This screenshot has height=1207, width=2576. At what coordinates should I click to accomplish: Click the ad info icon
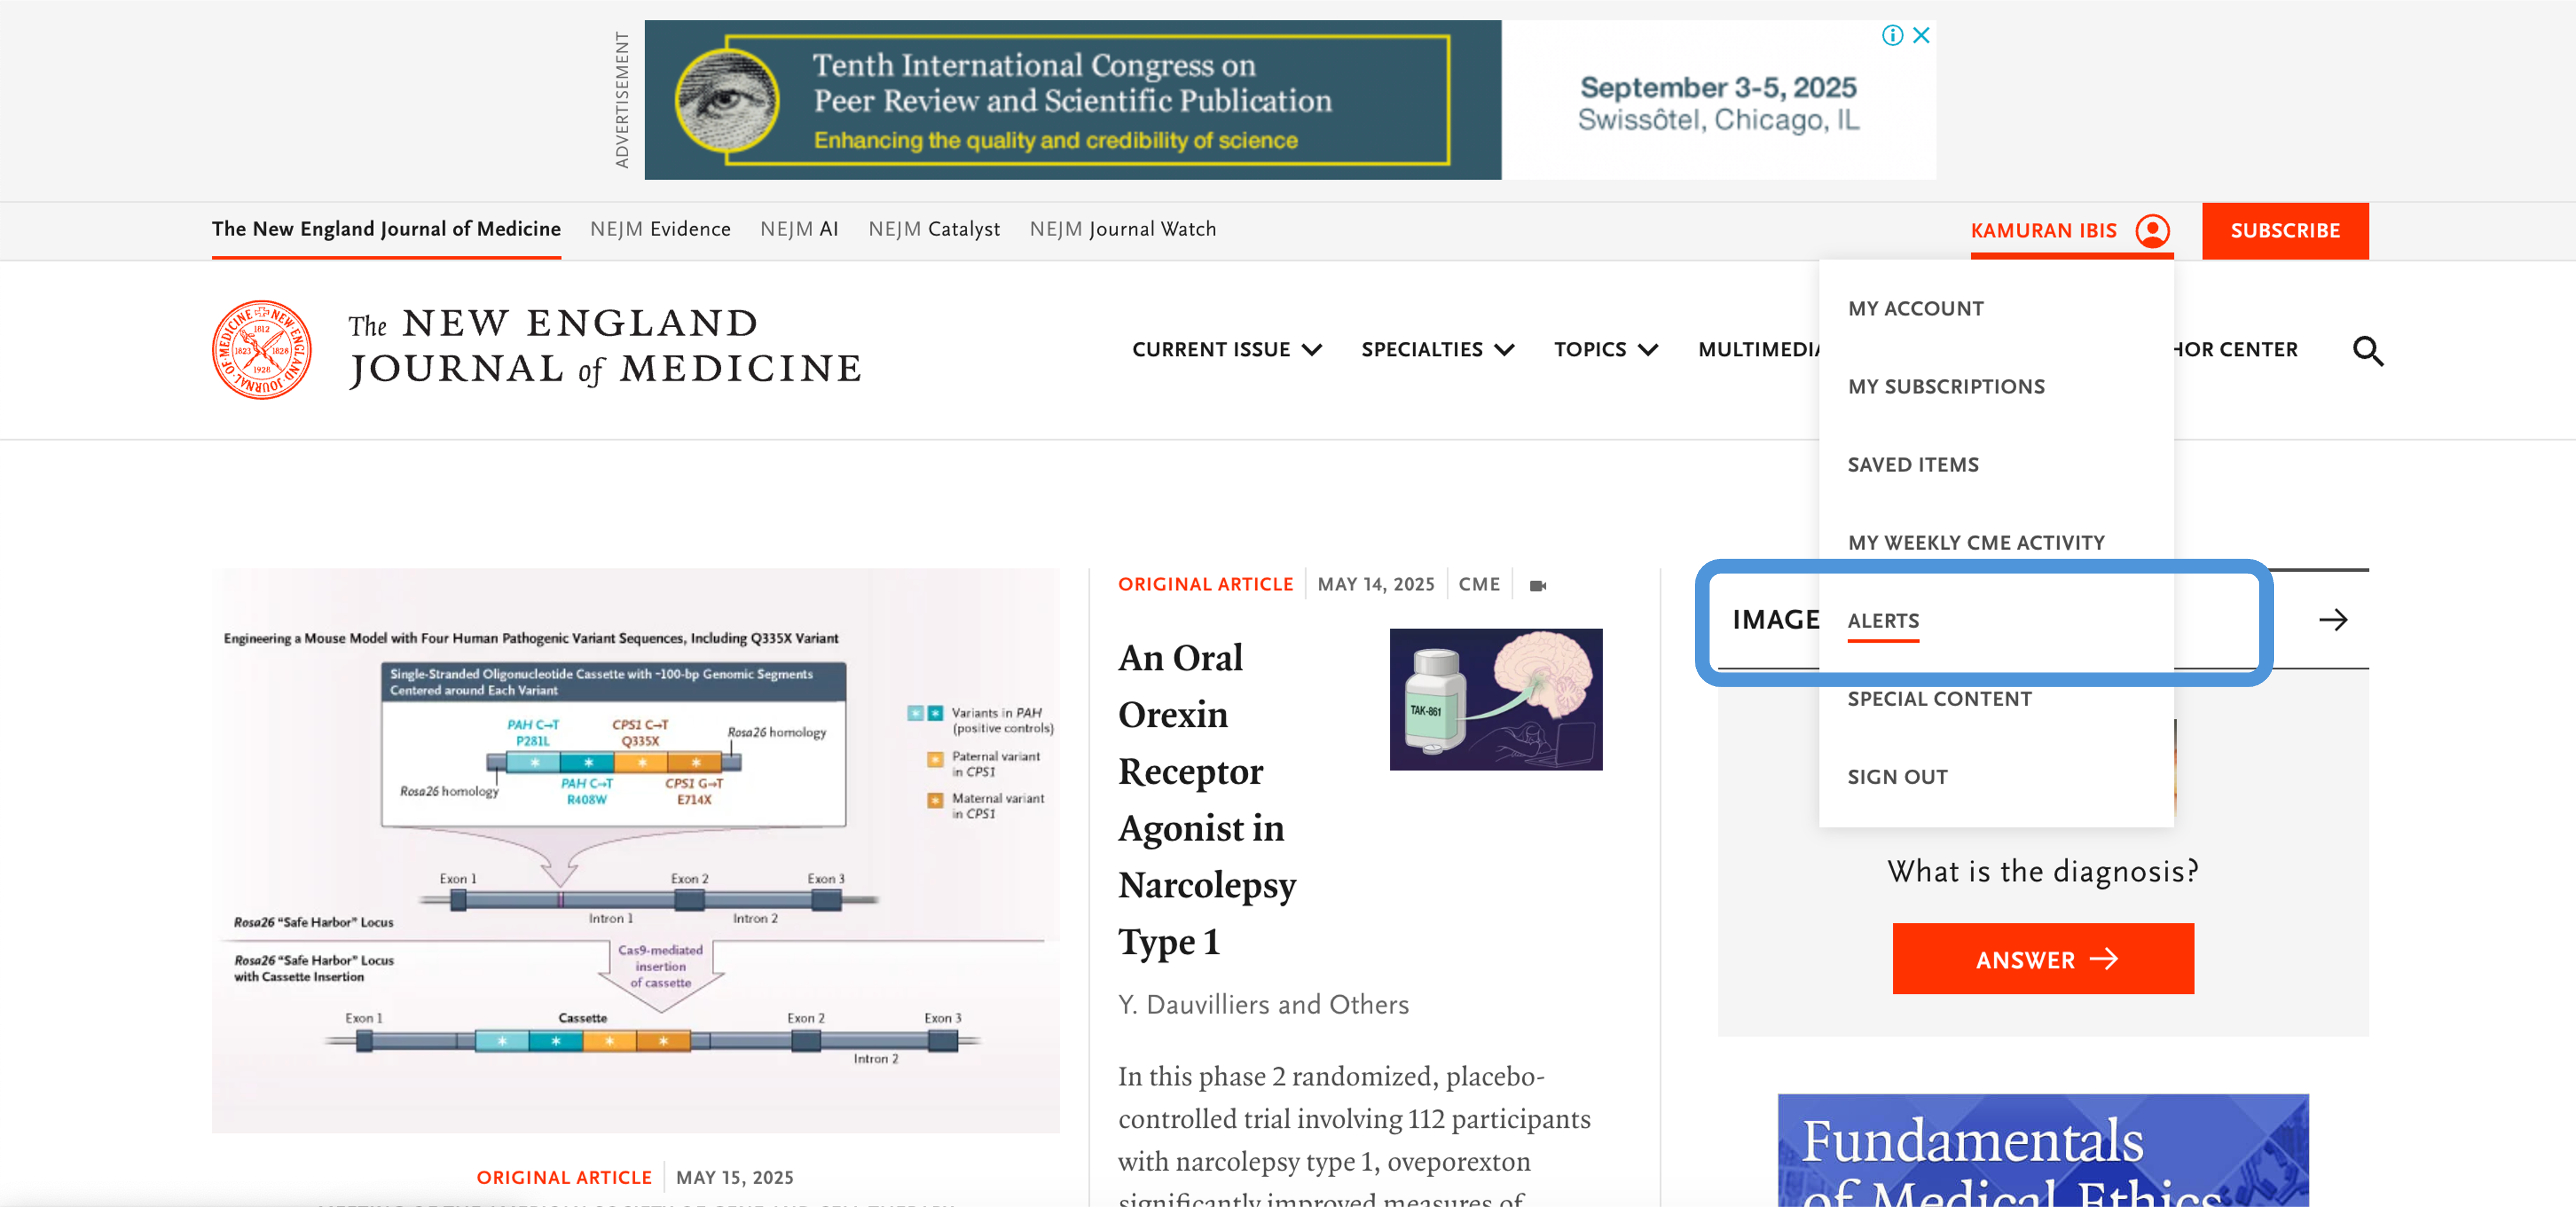pos(1892,35)
